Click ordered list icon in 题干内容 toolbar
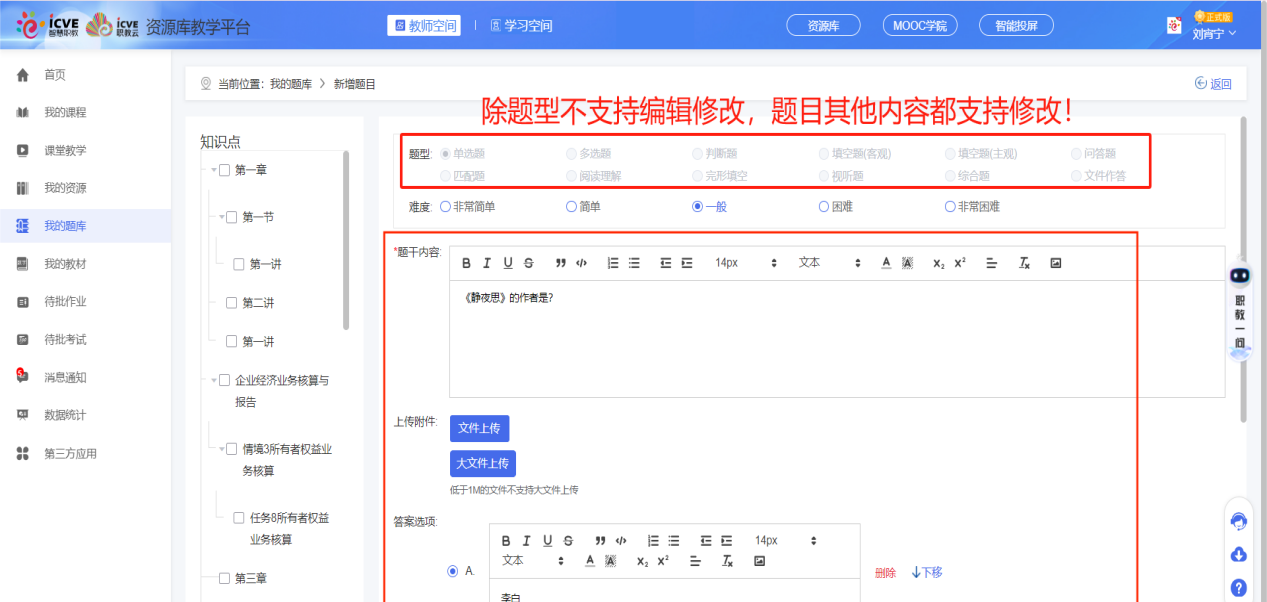Screen dimensions: 1267x602 click(613, 263)
